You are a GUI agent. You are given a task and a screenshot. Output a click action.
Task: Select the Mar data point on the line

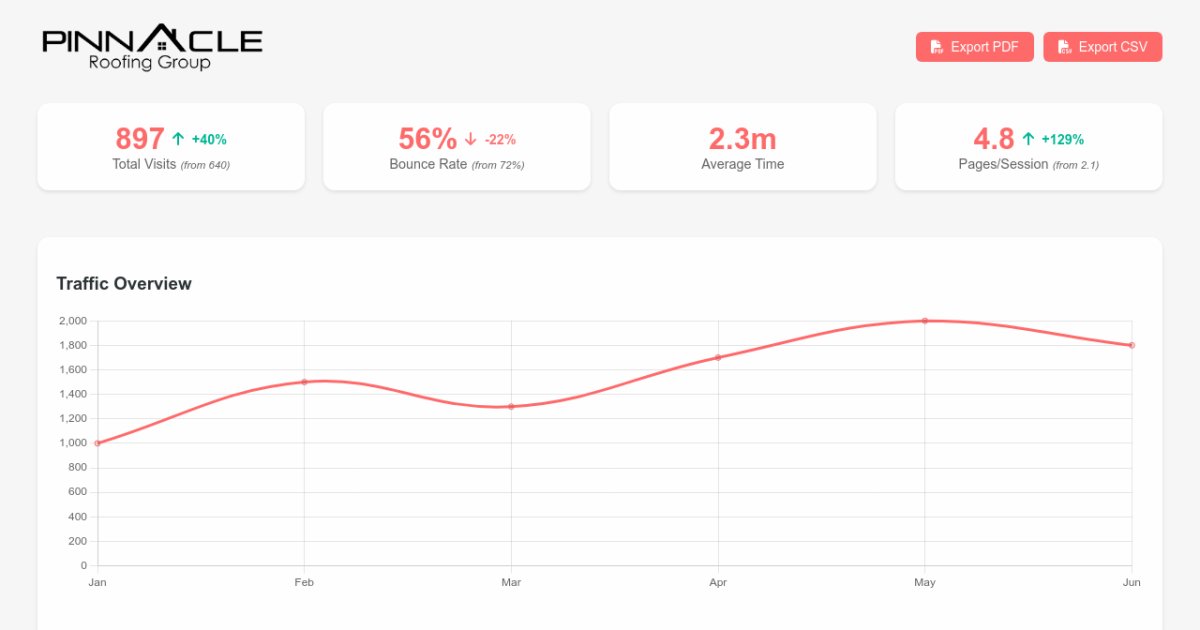click(511, 406)
